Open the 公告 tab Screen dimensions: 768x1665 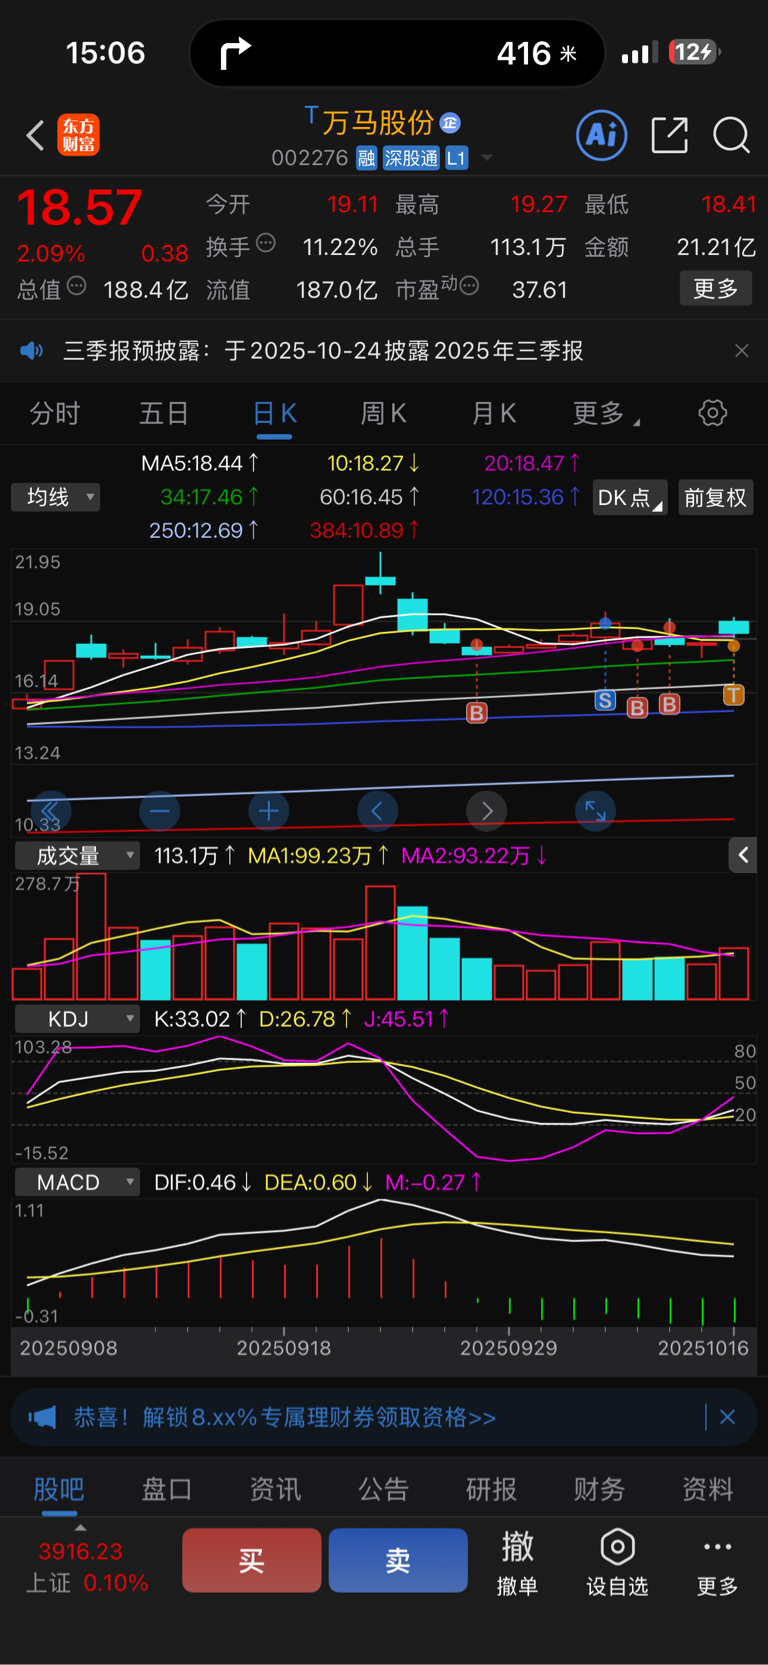click(383, 1489)
